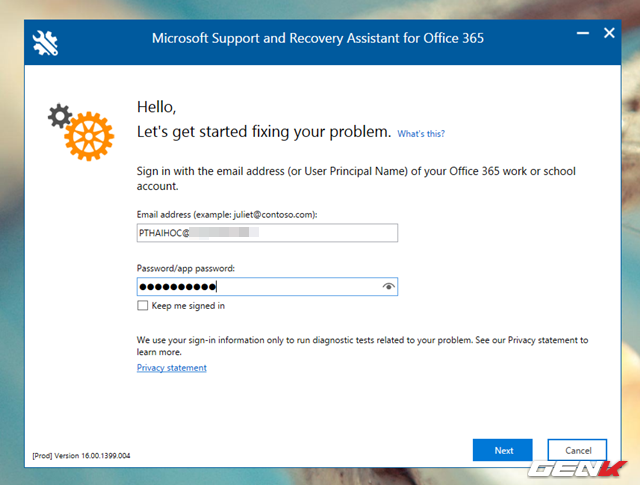Focus the Password/app password field
640x485 pixels.
click(x=267, y=287)
